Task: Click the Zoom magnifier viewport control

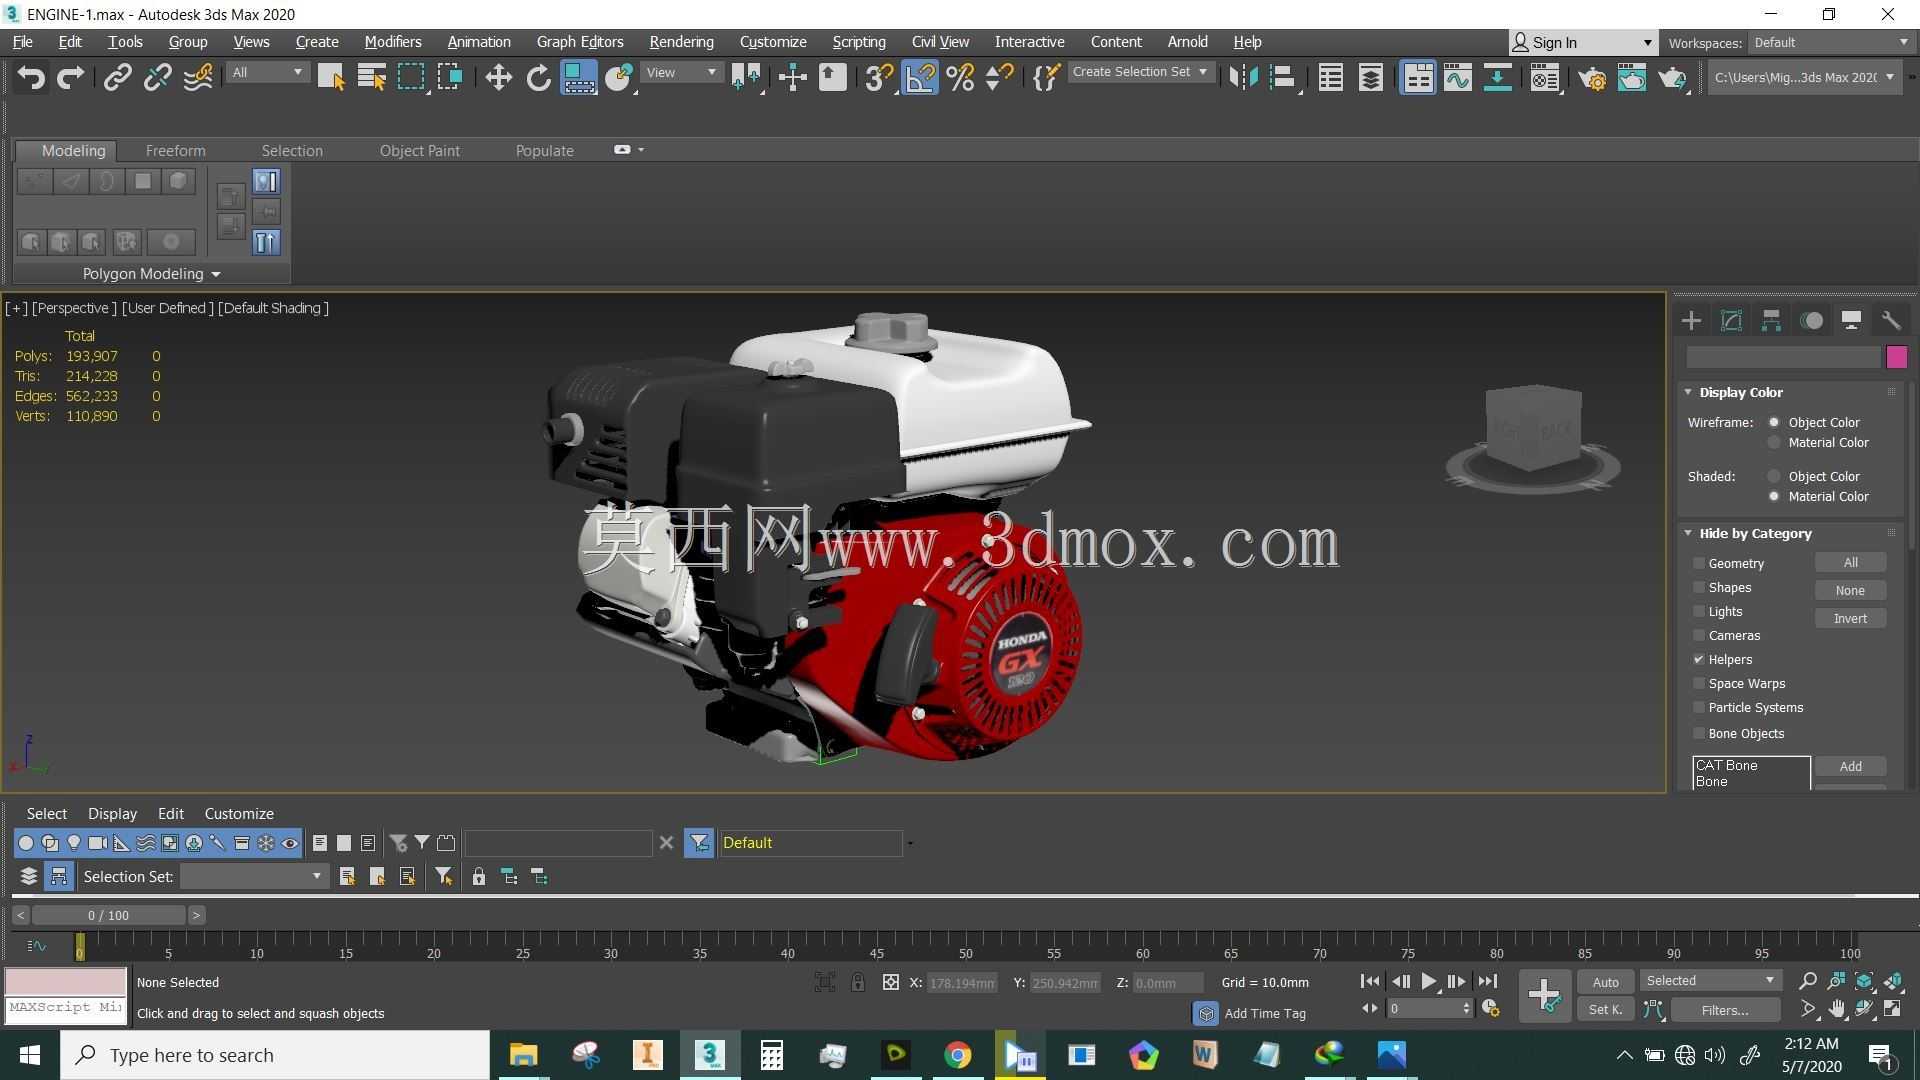Action: click(1807, 981)
